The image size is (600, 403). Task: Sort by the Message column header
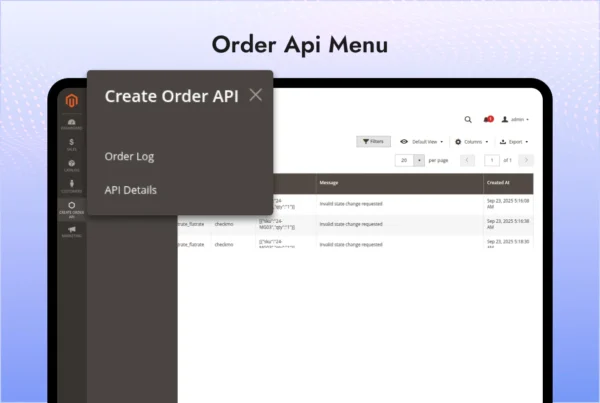coord(399,183)
